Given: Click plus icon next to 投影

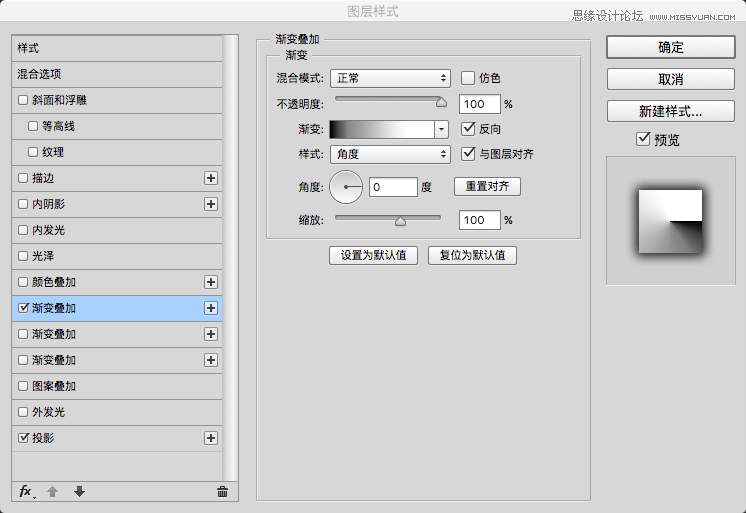Looking at the screenshot, I should pos(211,438).
